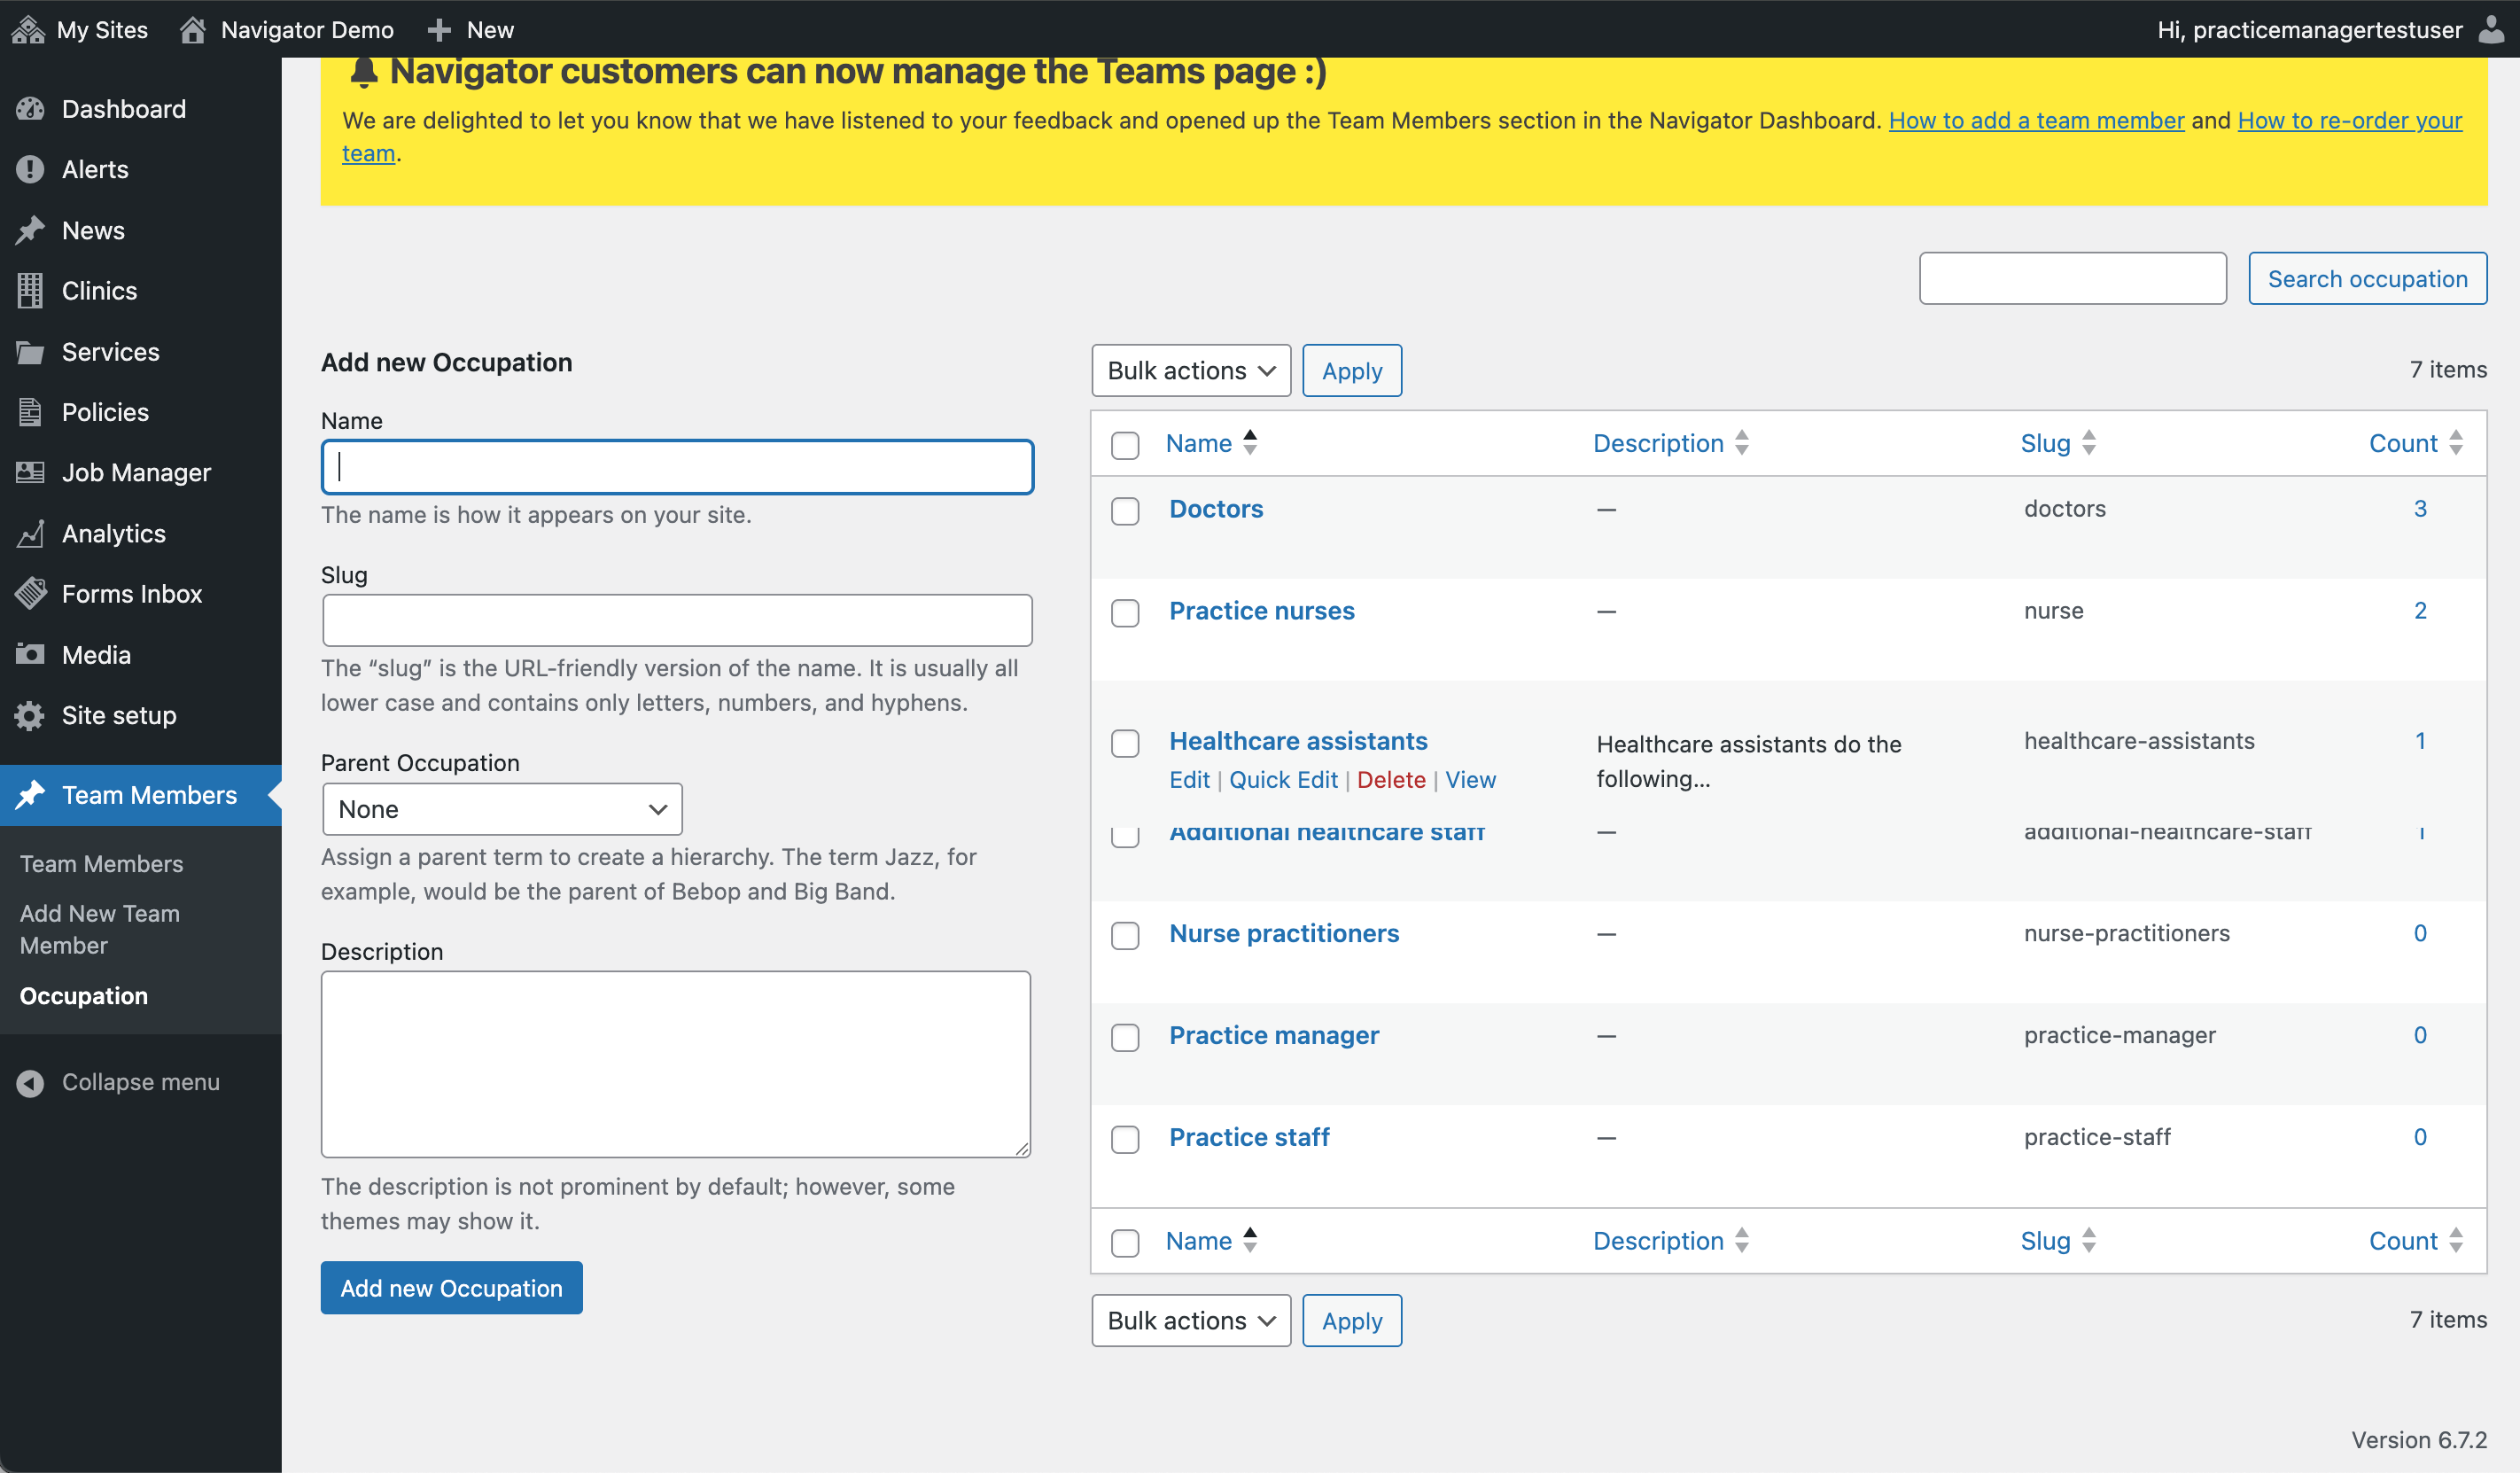The width and height of the screenshot is (2520, 1473).
Task: Sort by Count in the top header
Action: coord(2415,443)
